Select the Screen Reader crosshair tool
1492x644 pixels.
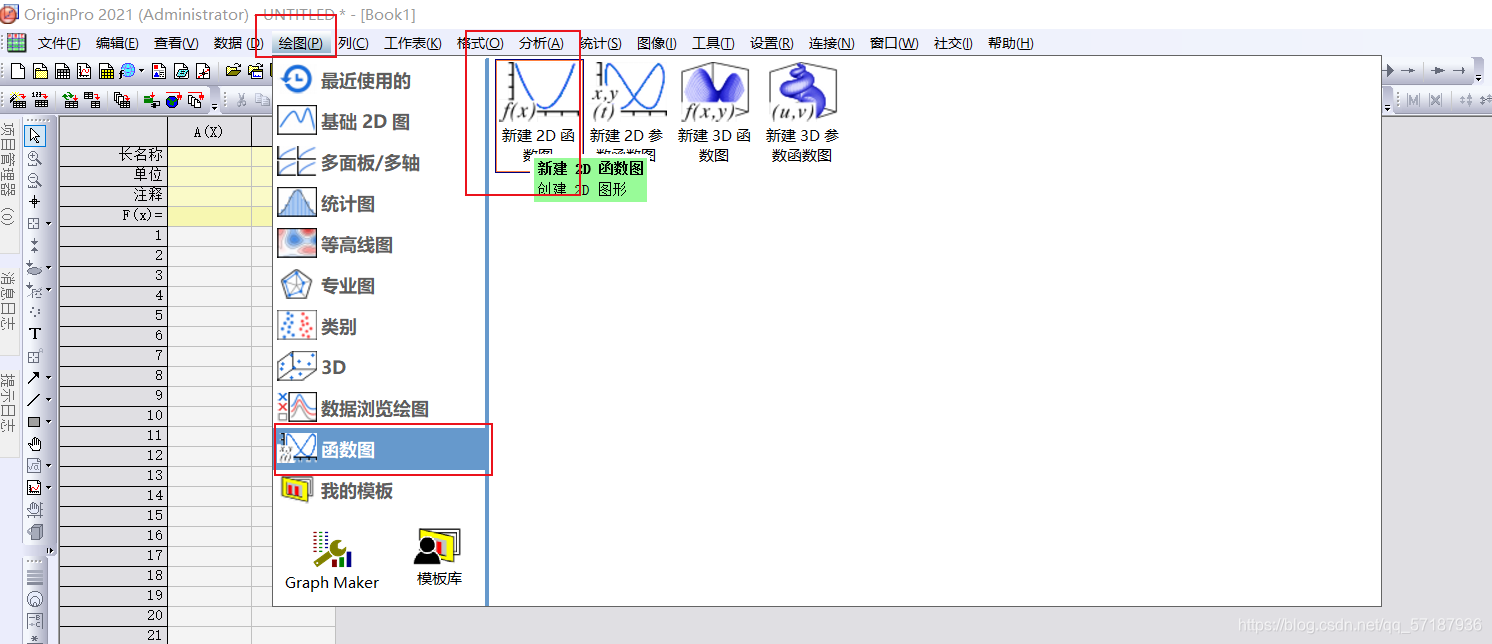(34, 201)
